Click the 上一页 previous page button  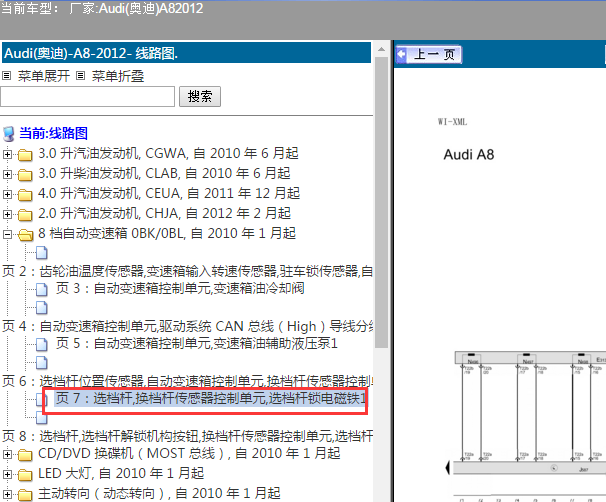[x=429, y=54]
